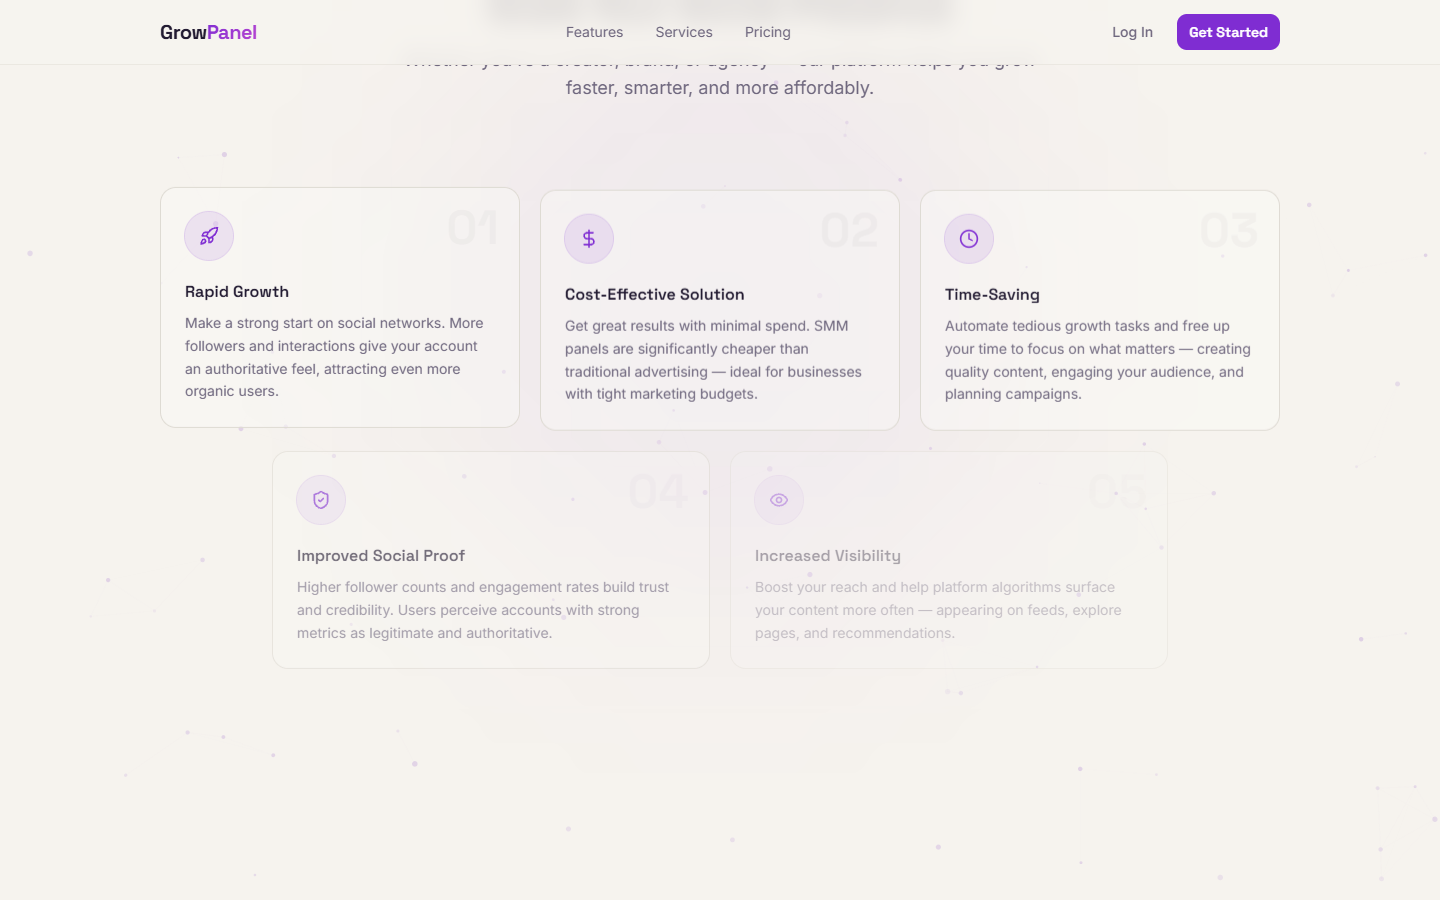This screenshot has width=1440, height=900.
Task: Click the text starting 'Boost your reach'
Action: tap(938, 610)
